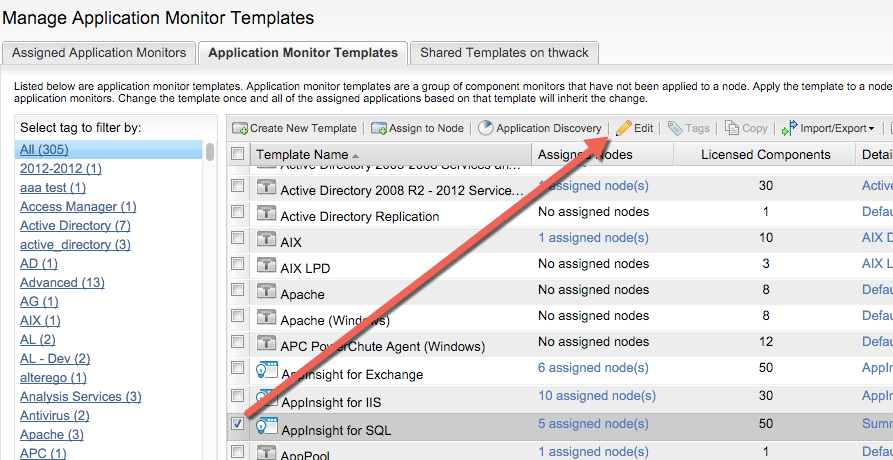This screenshot has height=460, width=893.
Task: Open 1 assigned node(s) for AppPool
Action: coord(593,452)
